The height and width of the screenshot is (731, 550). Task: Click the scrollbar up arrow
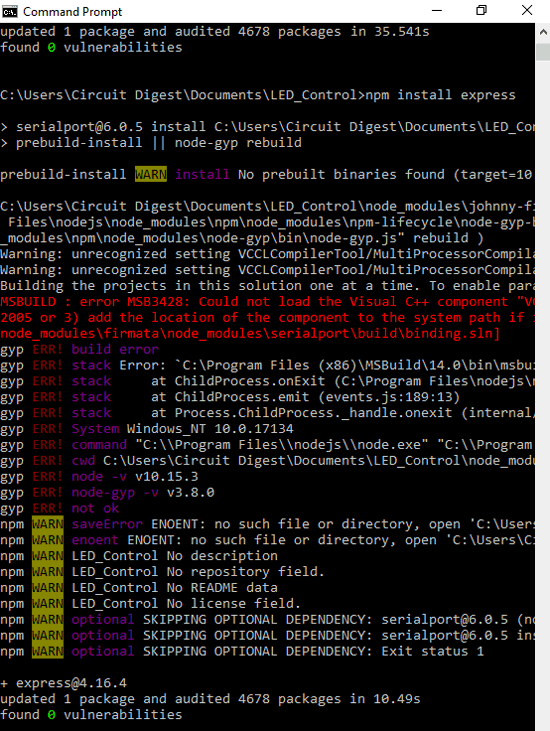click(543, 32)
